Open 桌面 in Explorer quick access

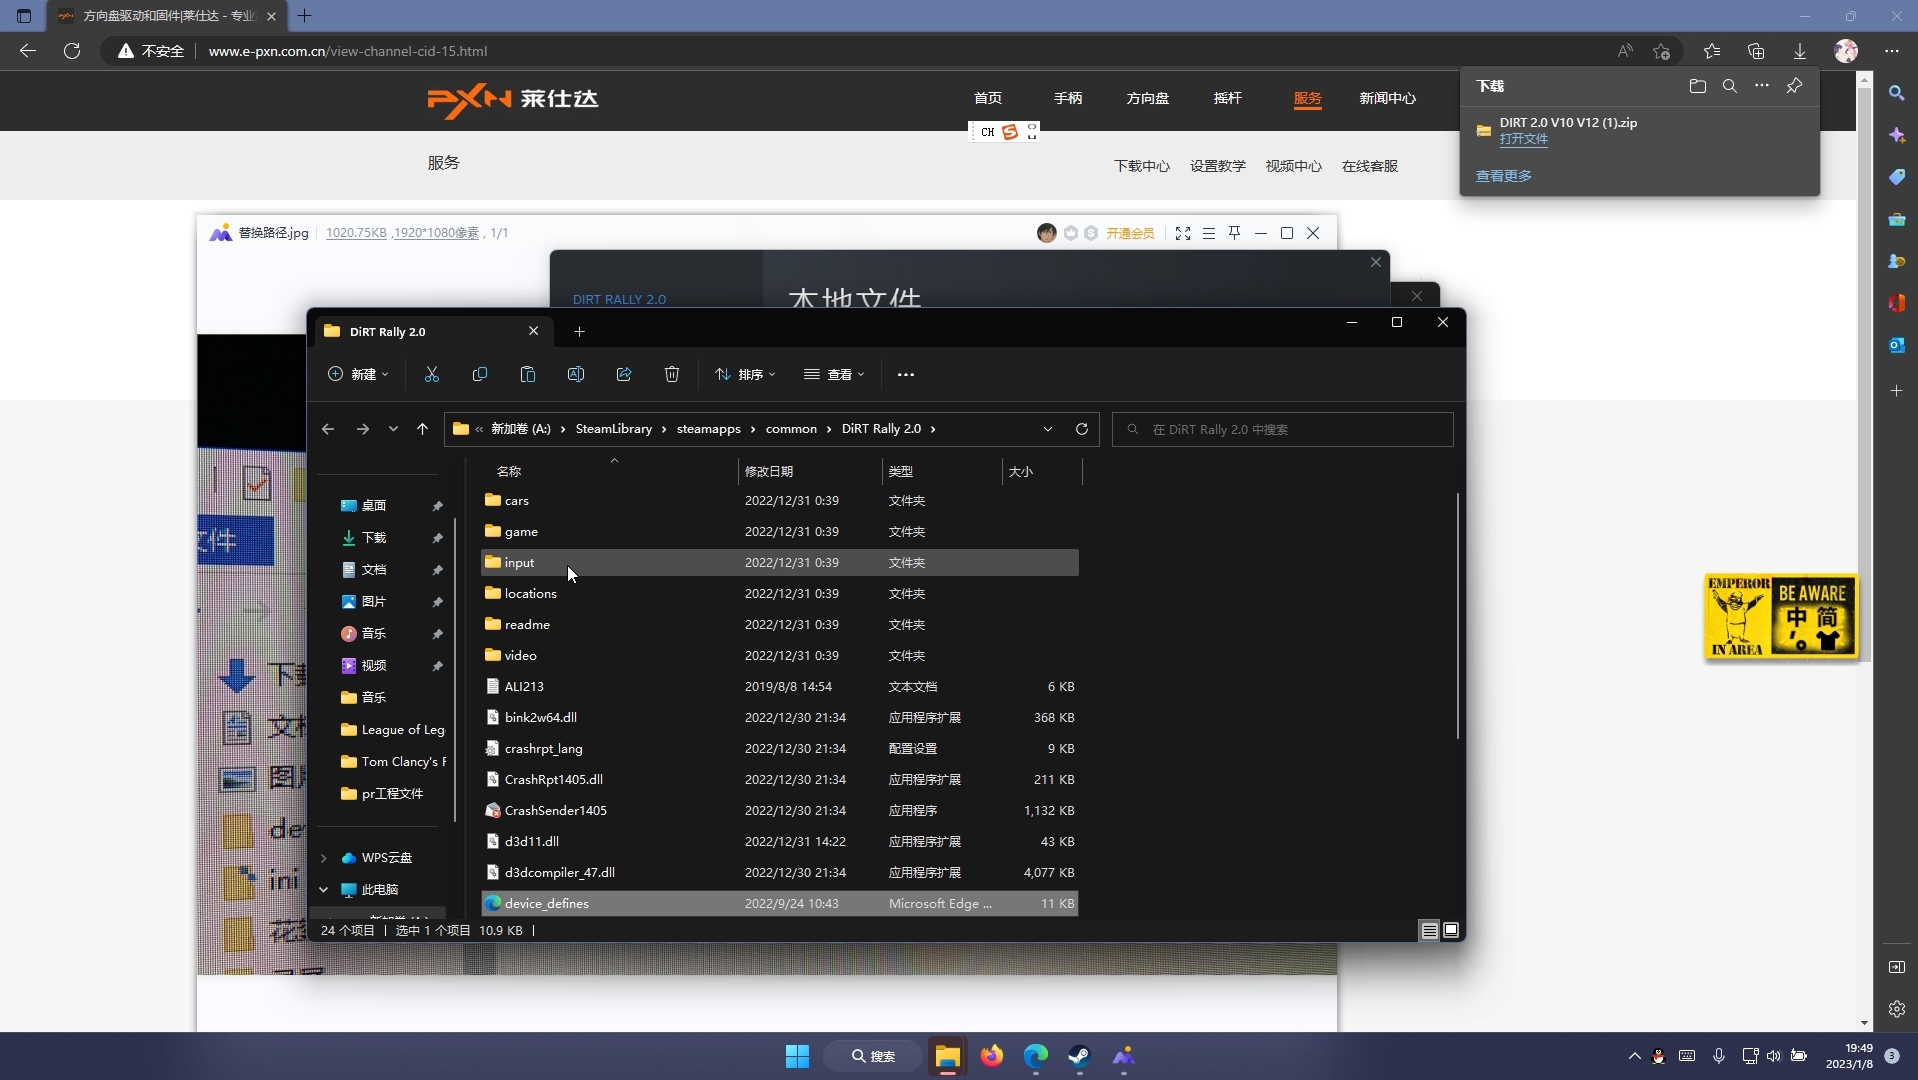click(x=374, y=506)
